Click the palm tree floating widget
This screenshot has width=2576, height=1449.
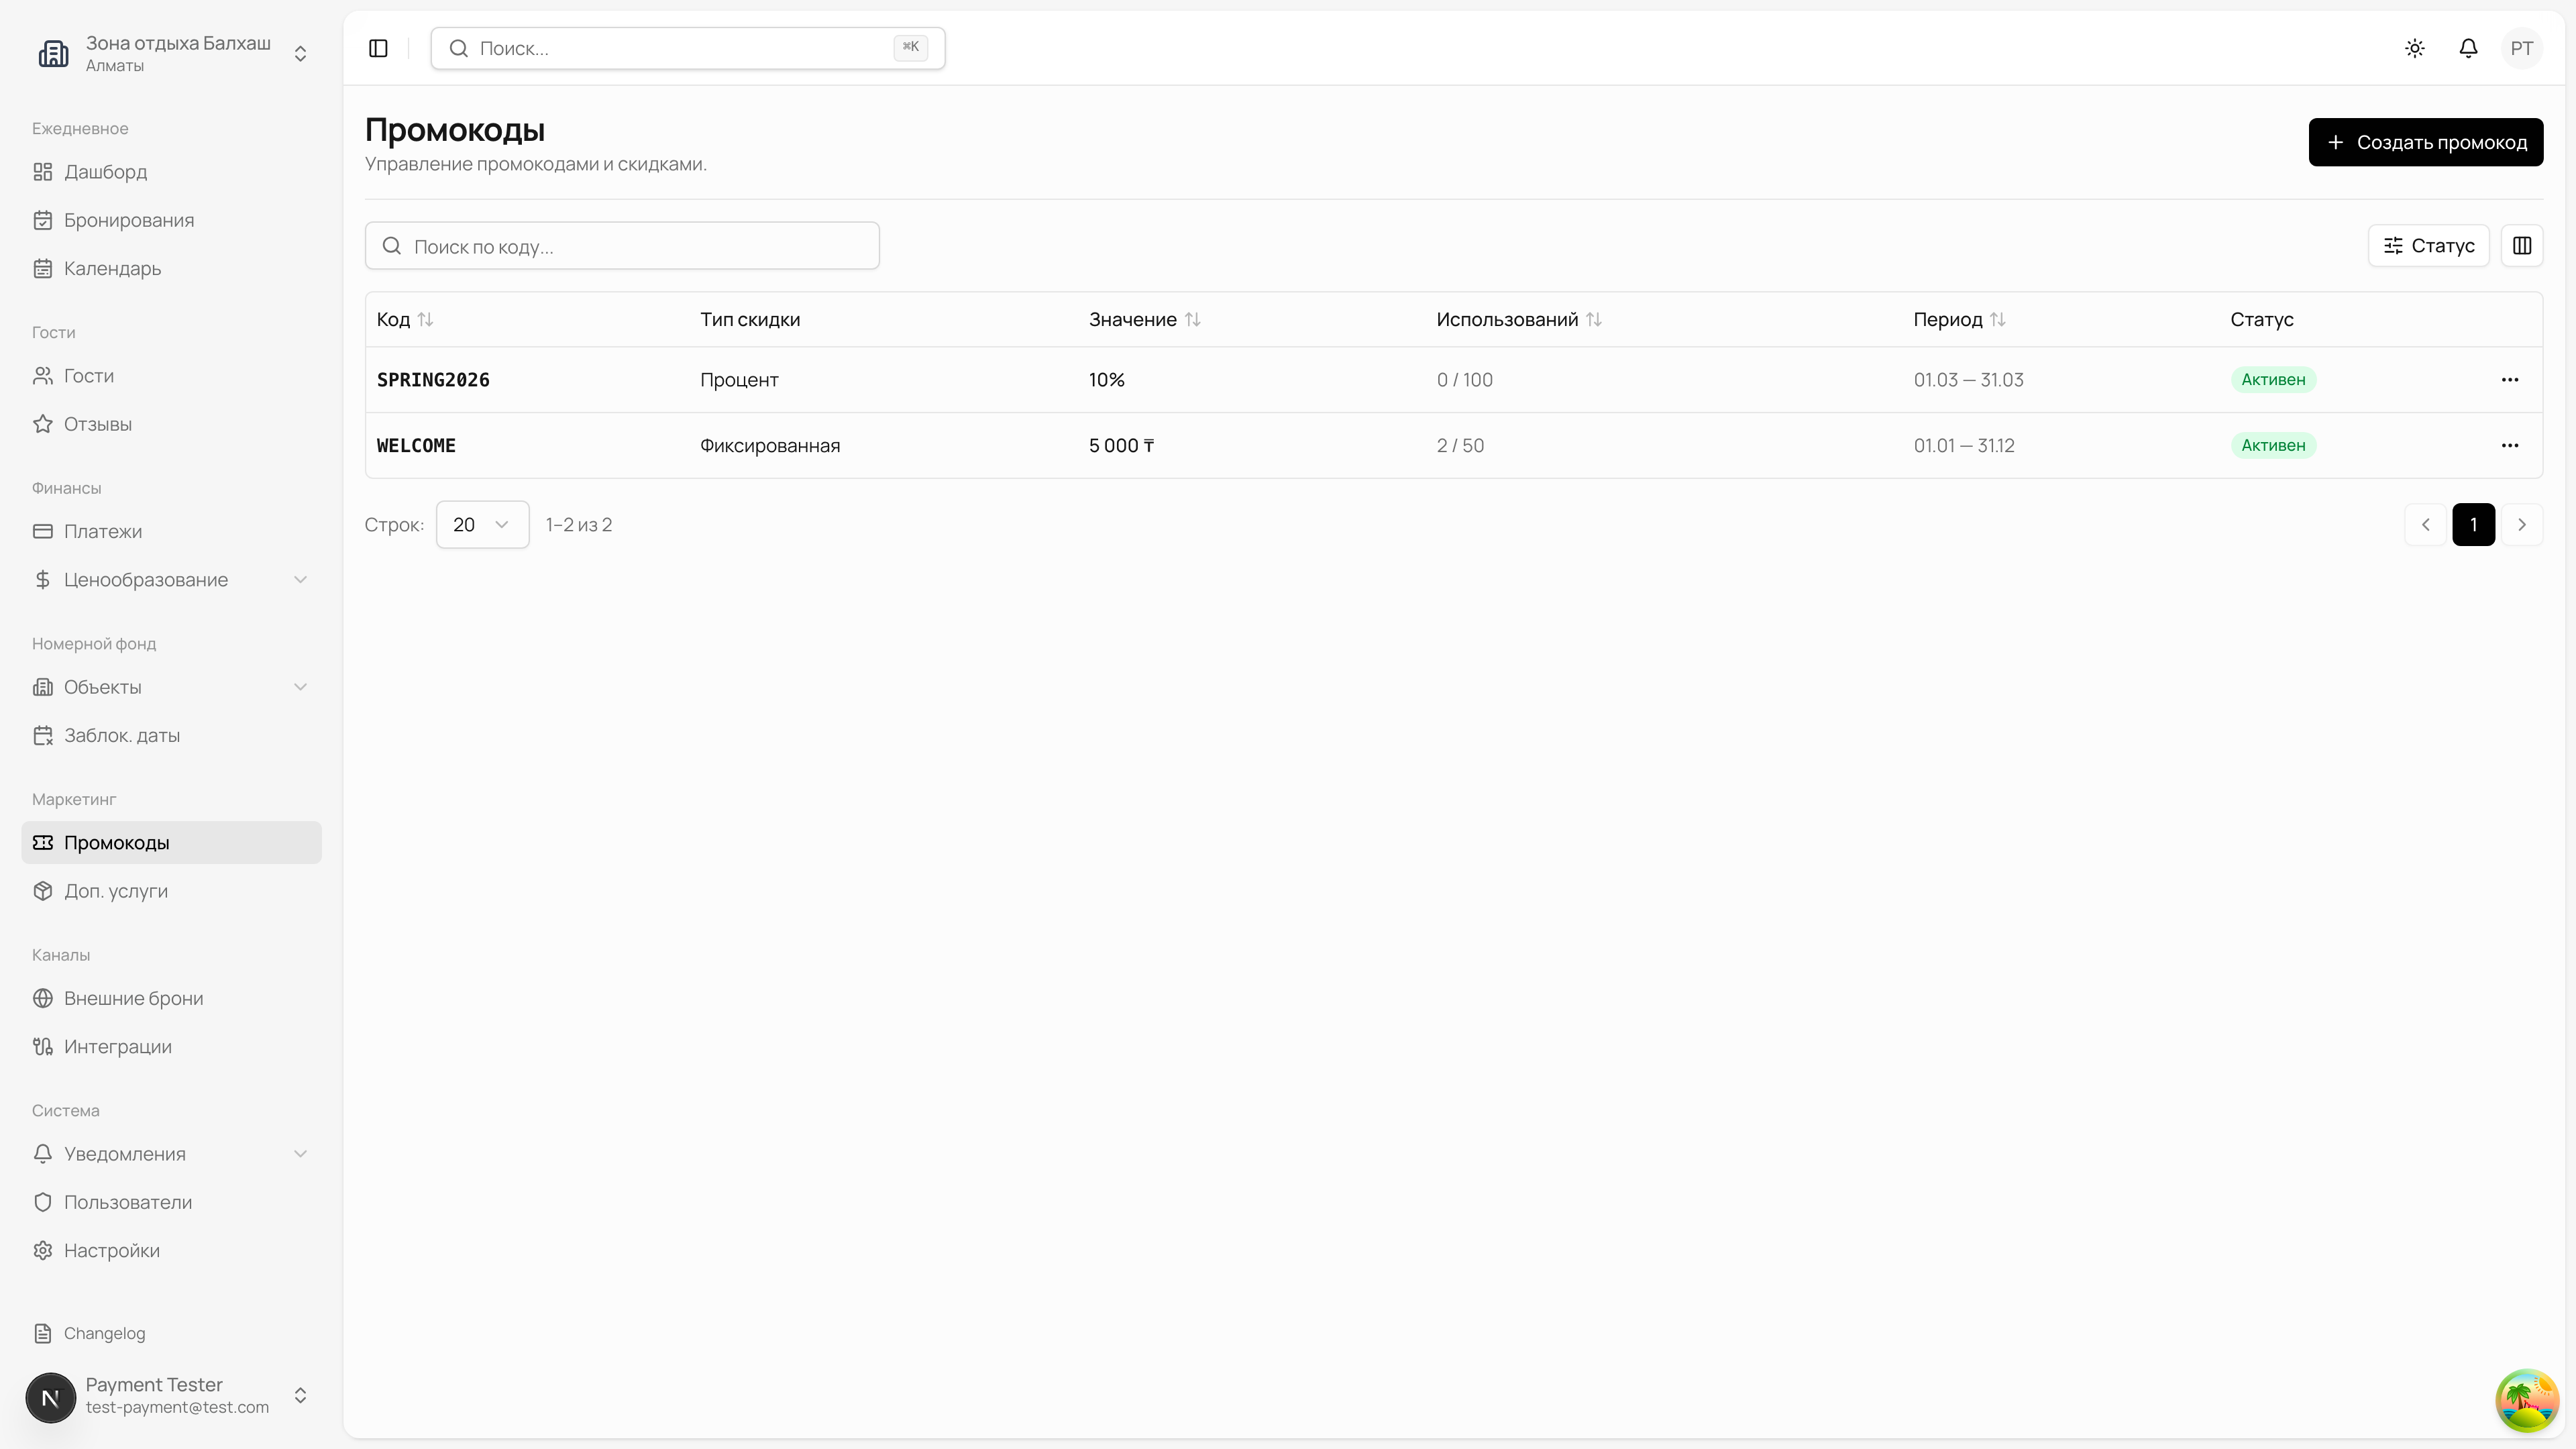[2526, 1400]
